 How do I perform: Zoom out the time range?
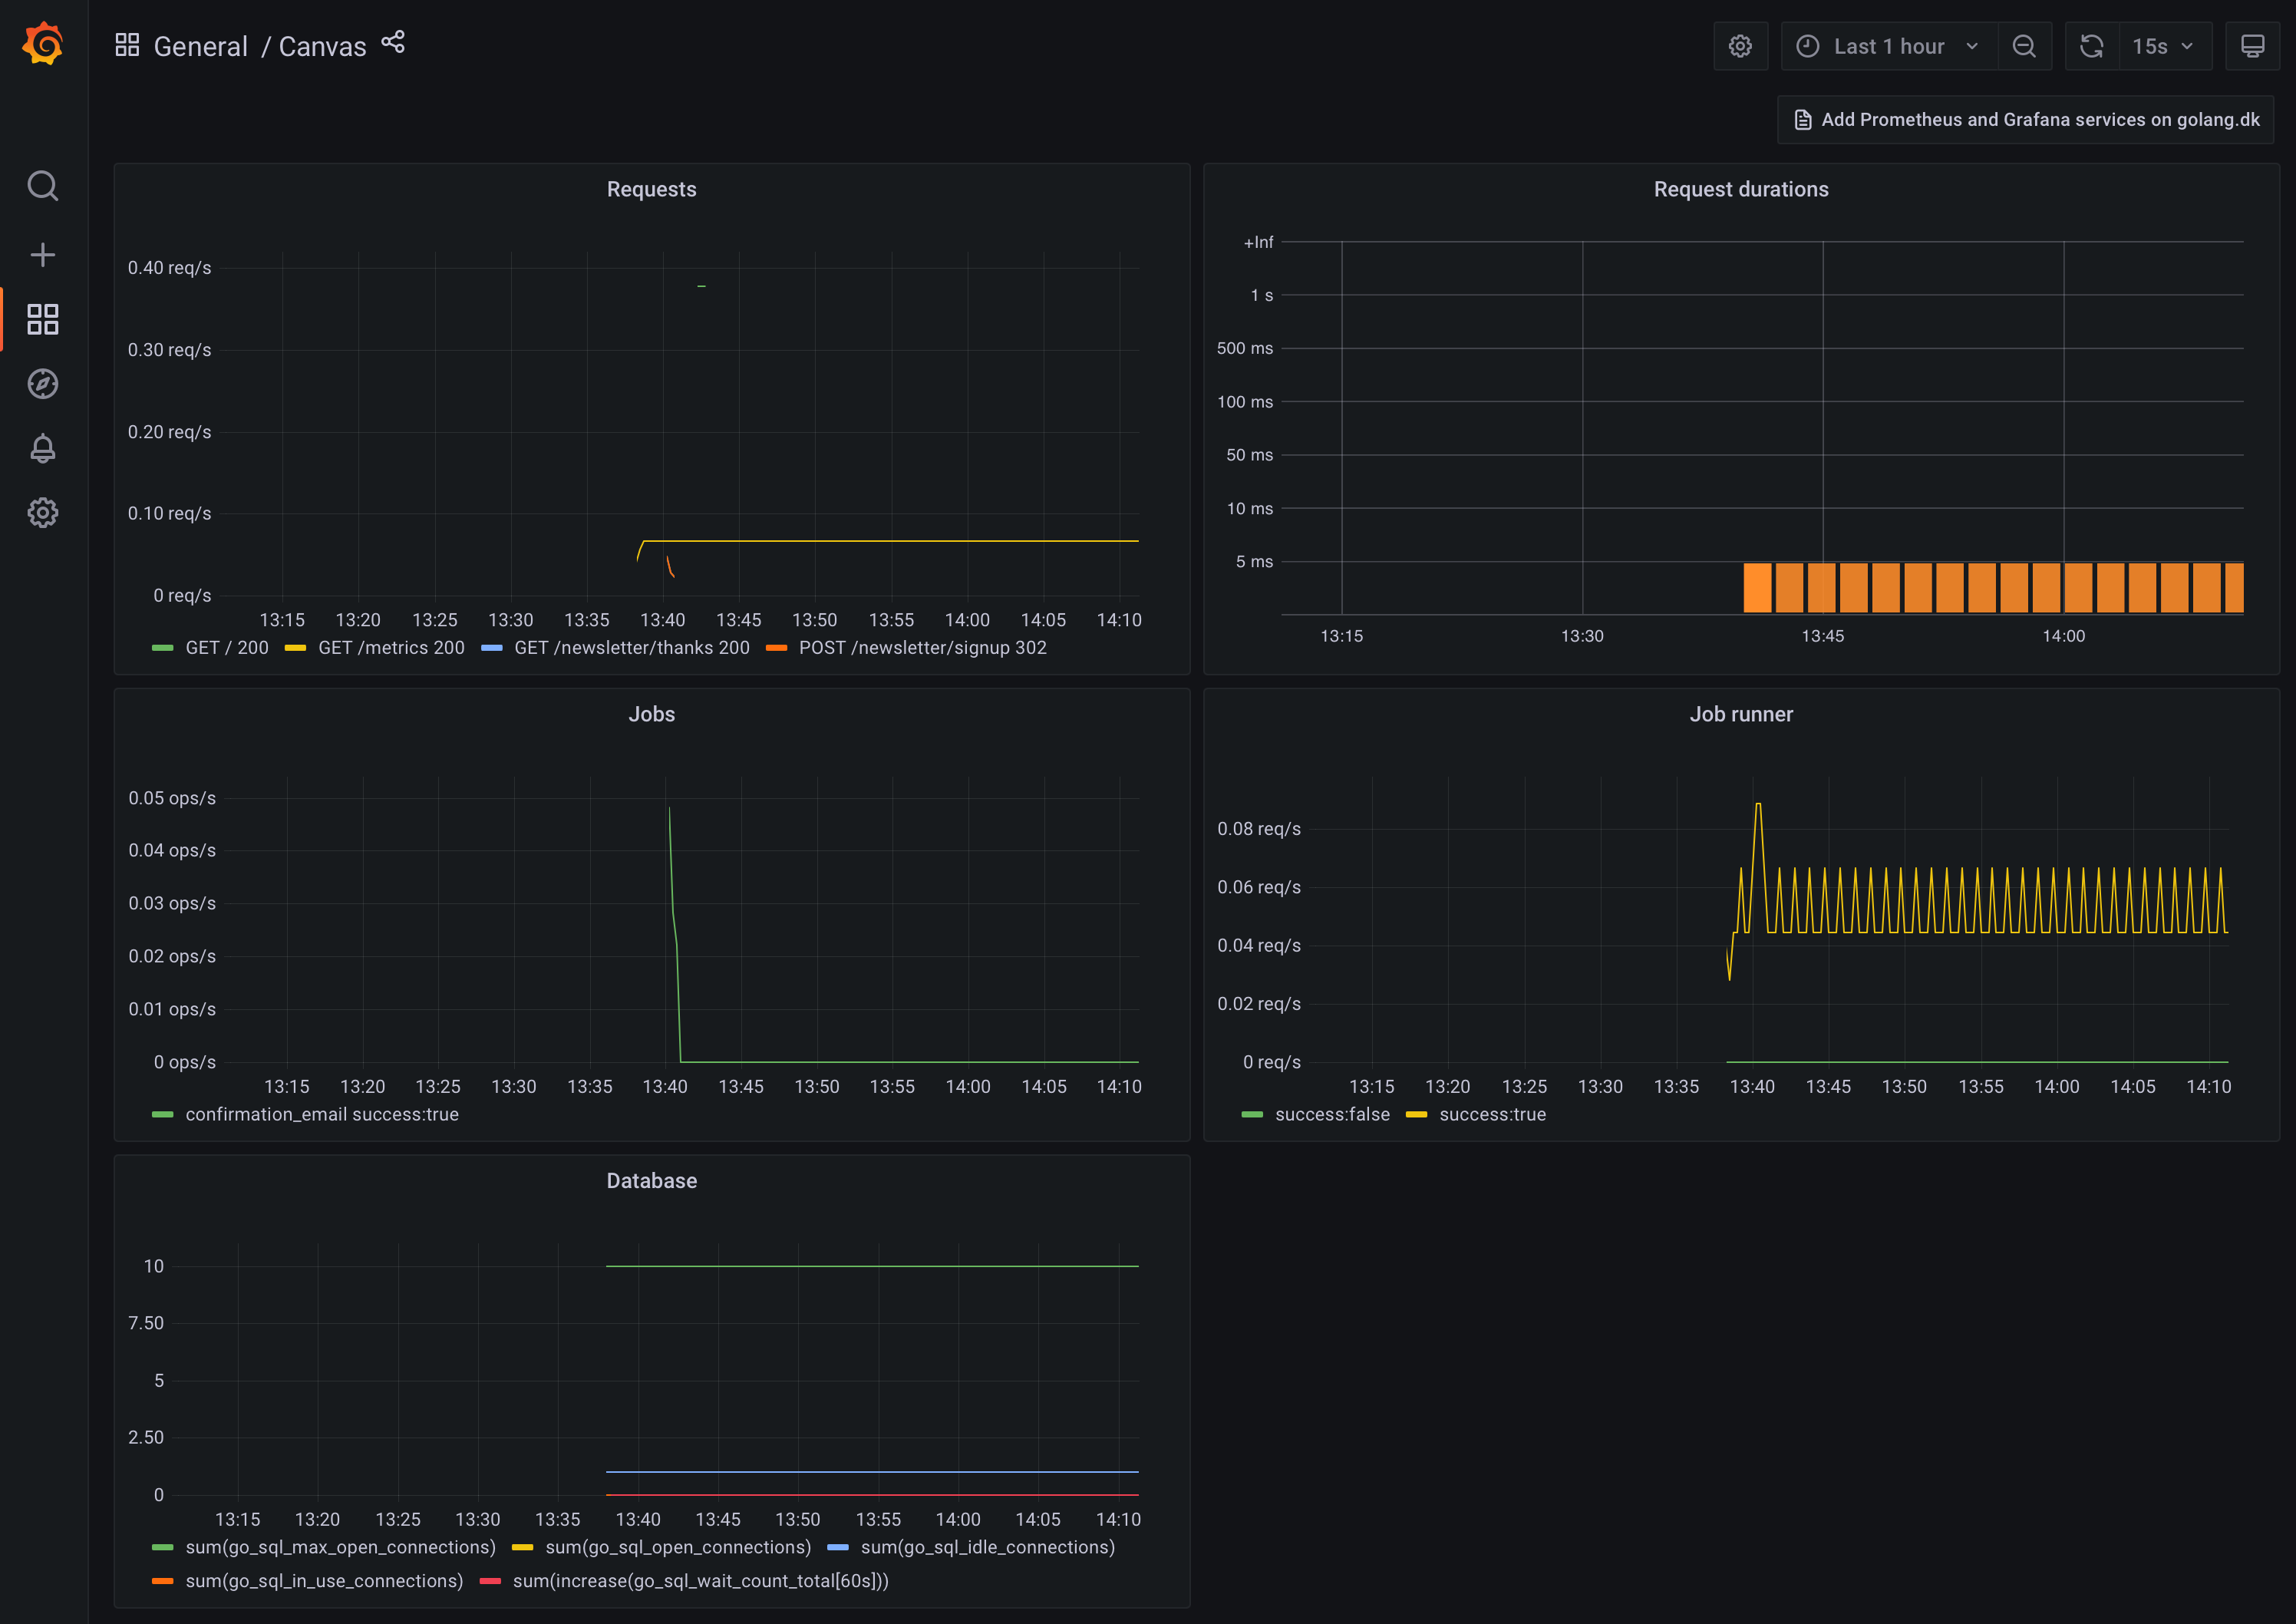click(2024, 45)
